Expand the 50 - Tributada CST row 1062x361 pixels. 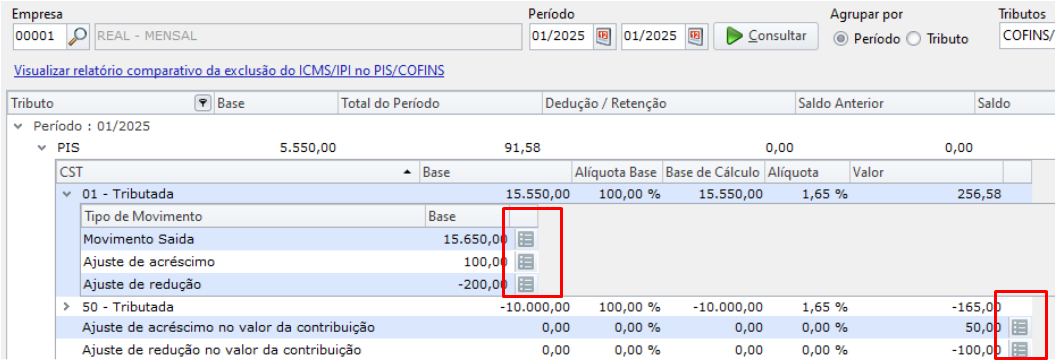tap(66, 306)
